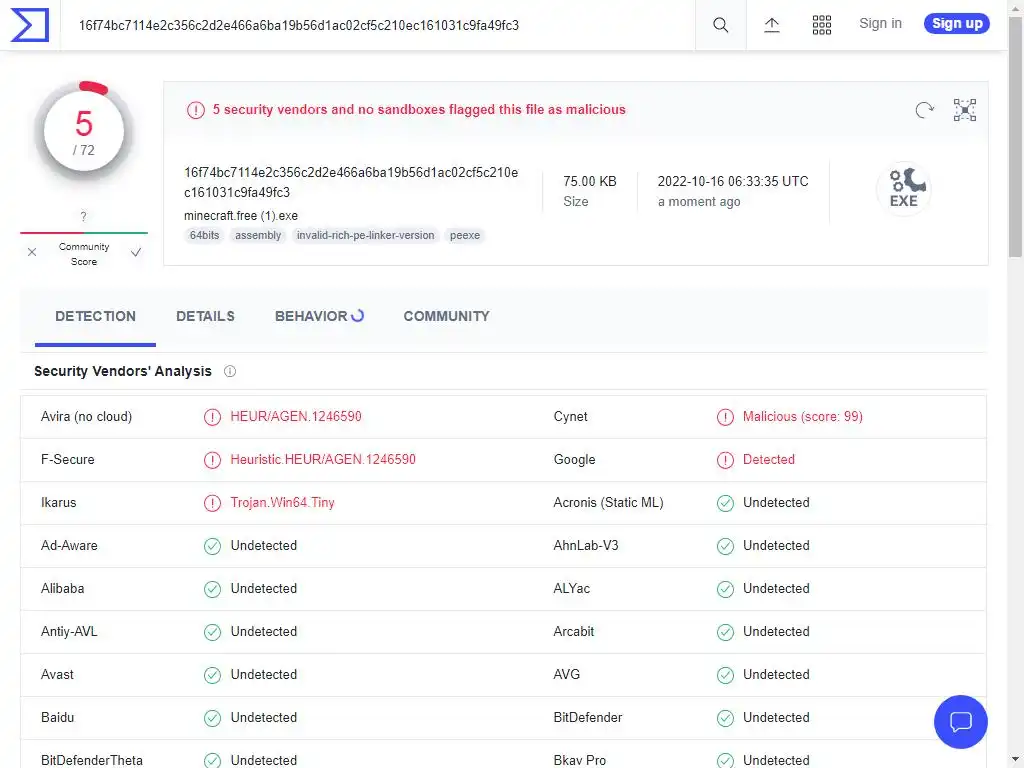Screen dimensions: 1024x768
Task: Click the Antiy-AVL vendor name
Action: click(69, 632)
